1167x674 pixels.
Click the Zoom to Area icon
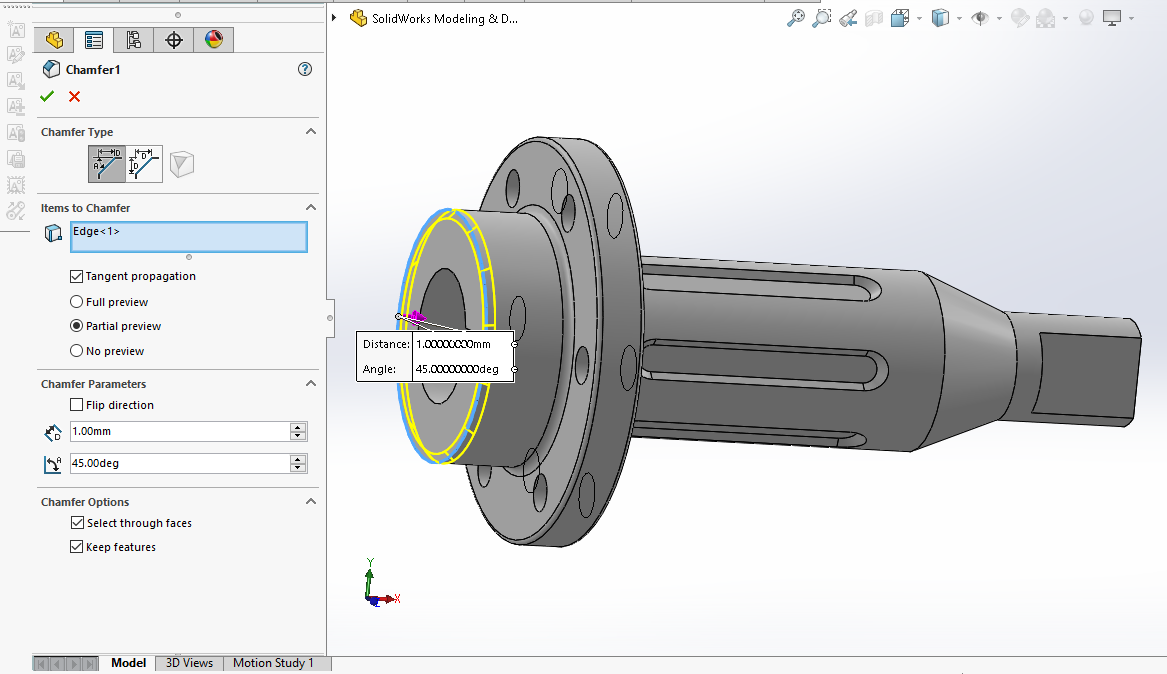pyautogui.click(x=822, y=18)
